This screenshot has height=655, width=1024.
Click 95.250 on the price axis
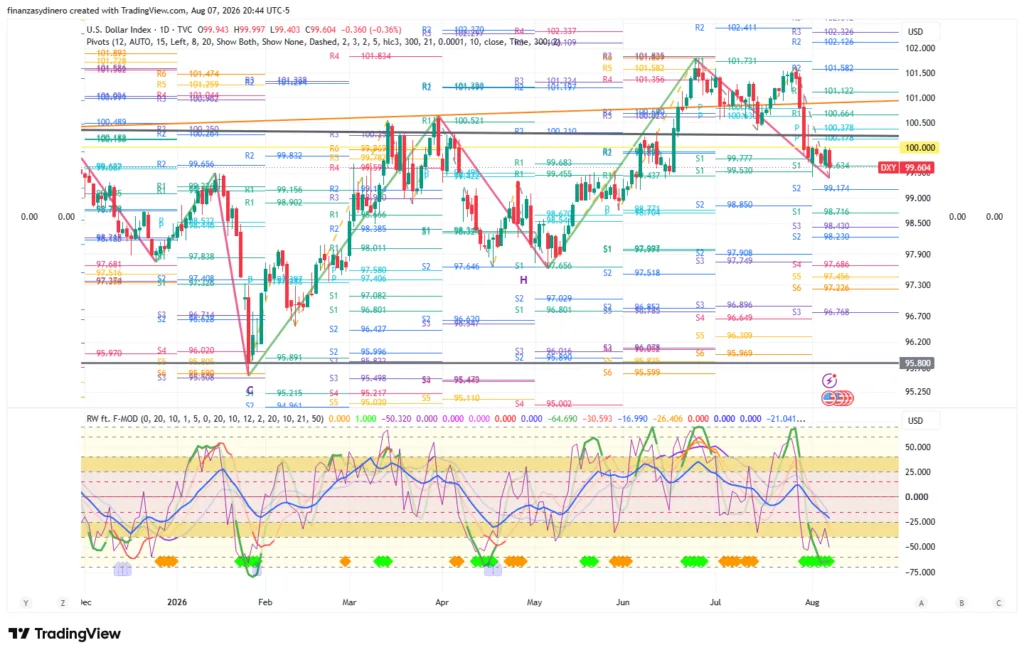918,392
